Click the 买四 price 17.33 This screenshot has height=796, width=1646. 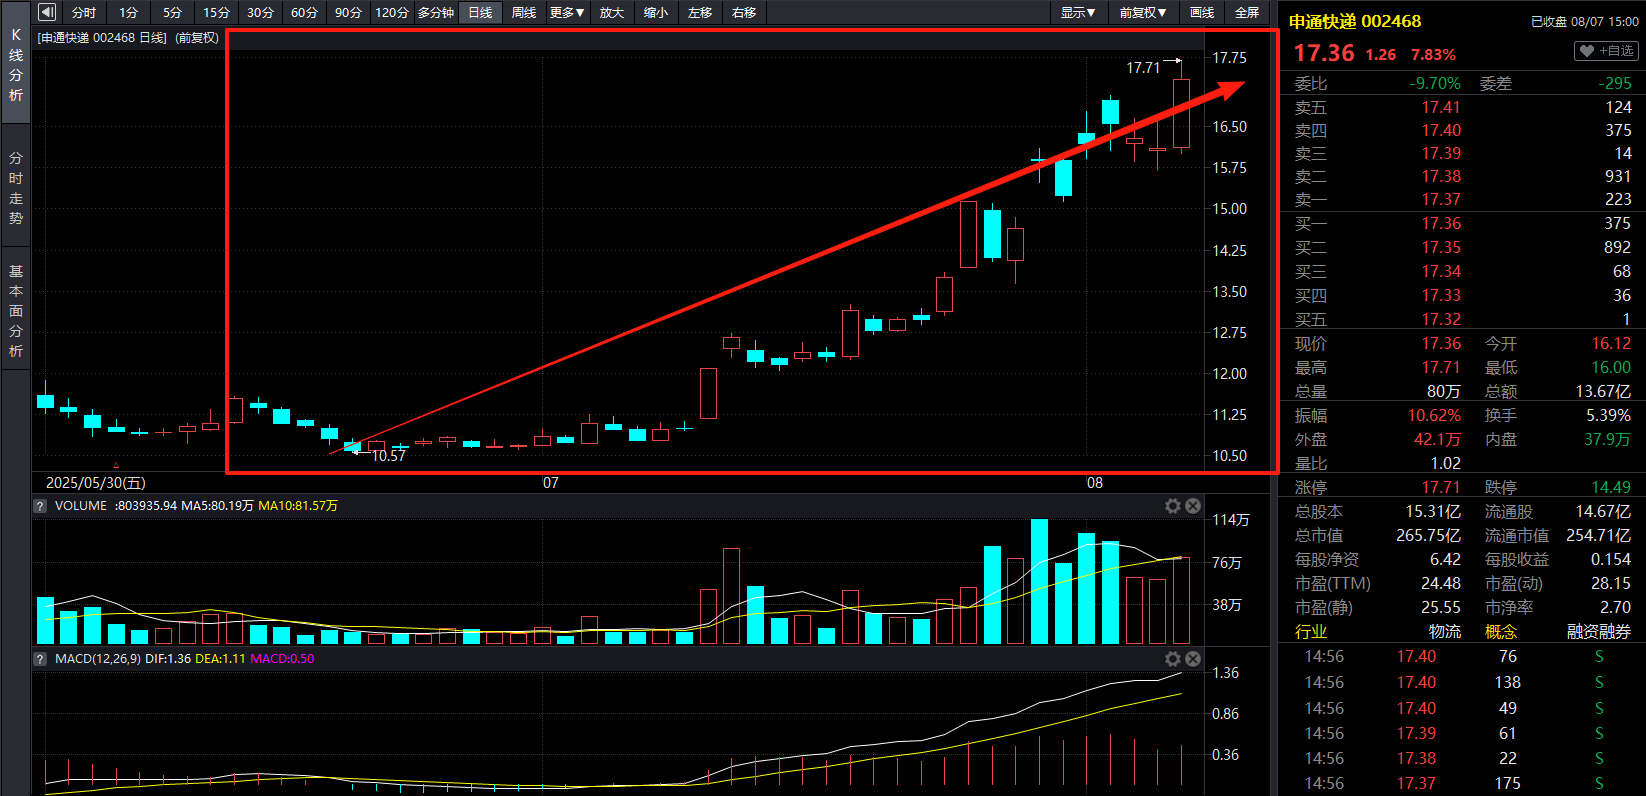(x=1441, y=295)
